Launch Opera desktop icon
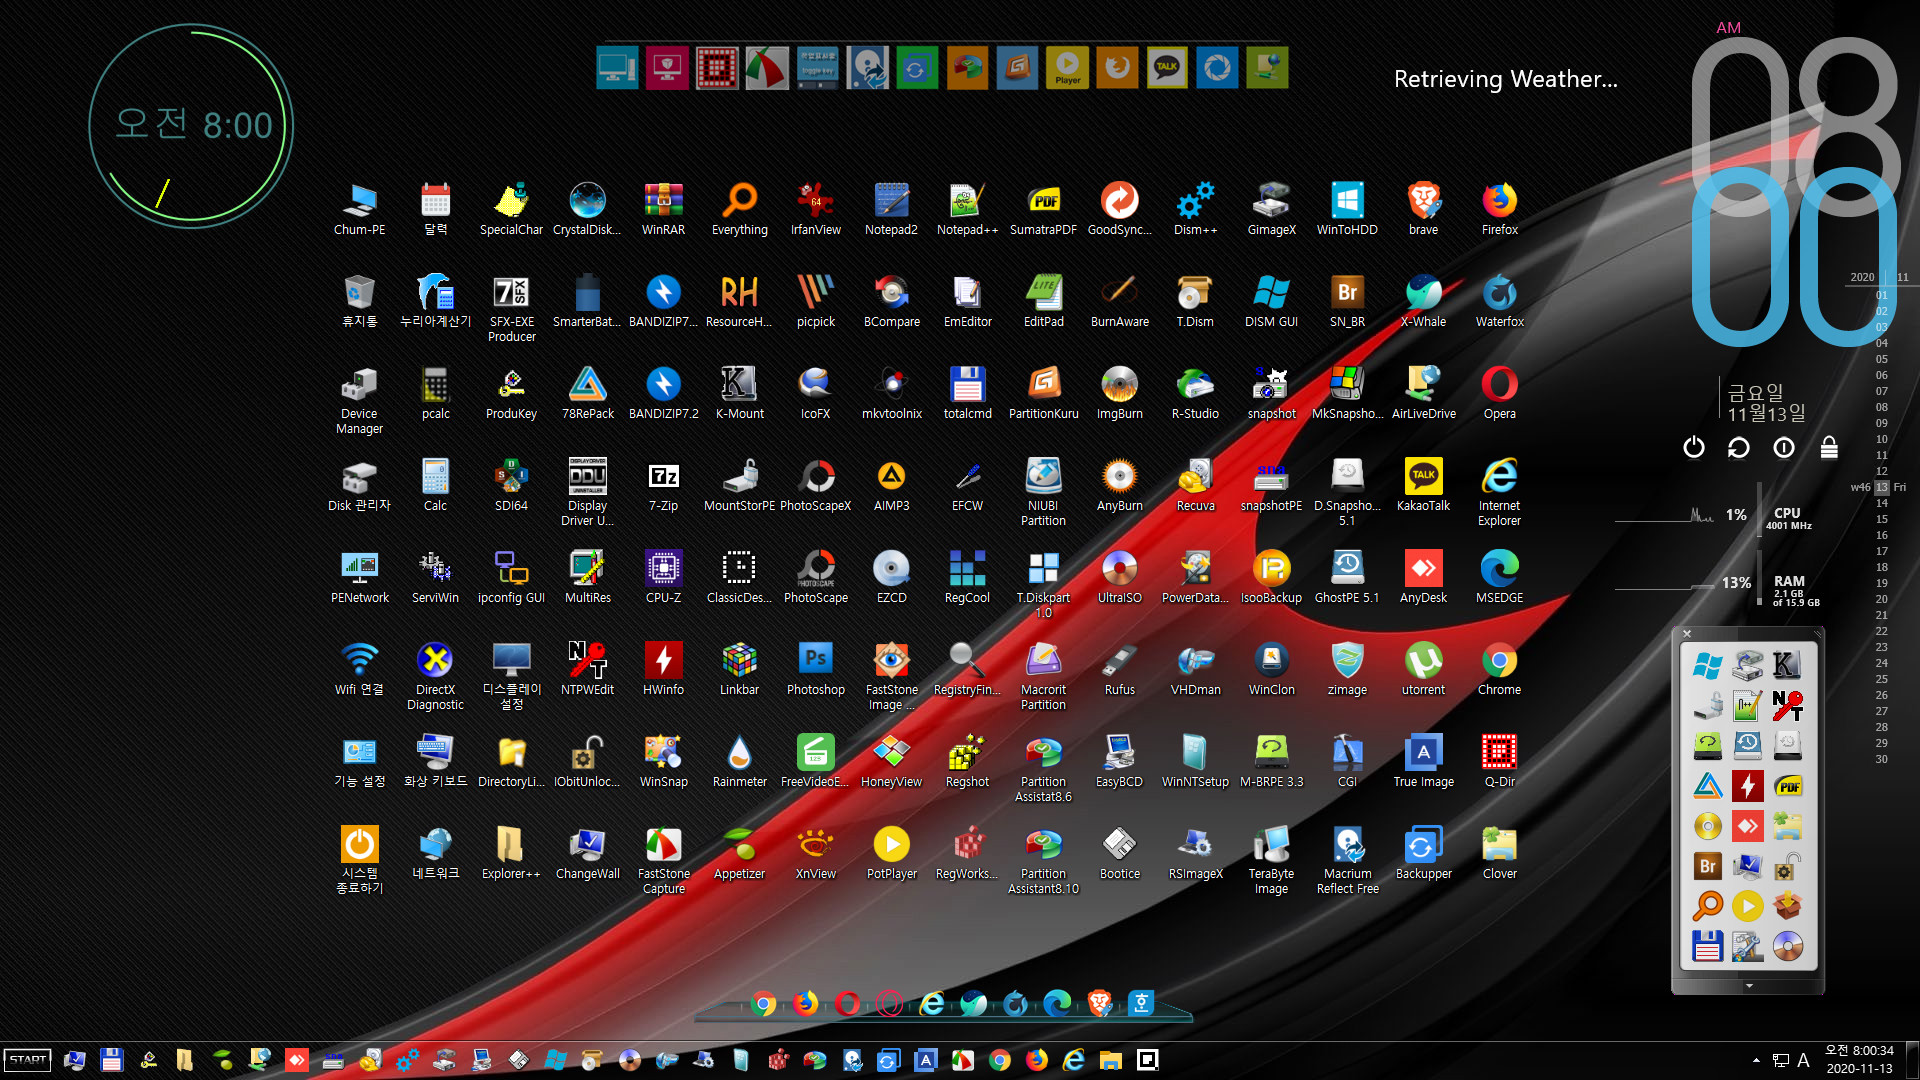The width and height of the screenshot is (1920, 1080). tap(1499, 394)
